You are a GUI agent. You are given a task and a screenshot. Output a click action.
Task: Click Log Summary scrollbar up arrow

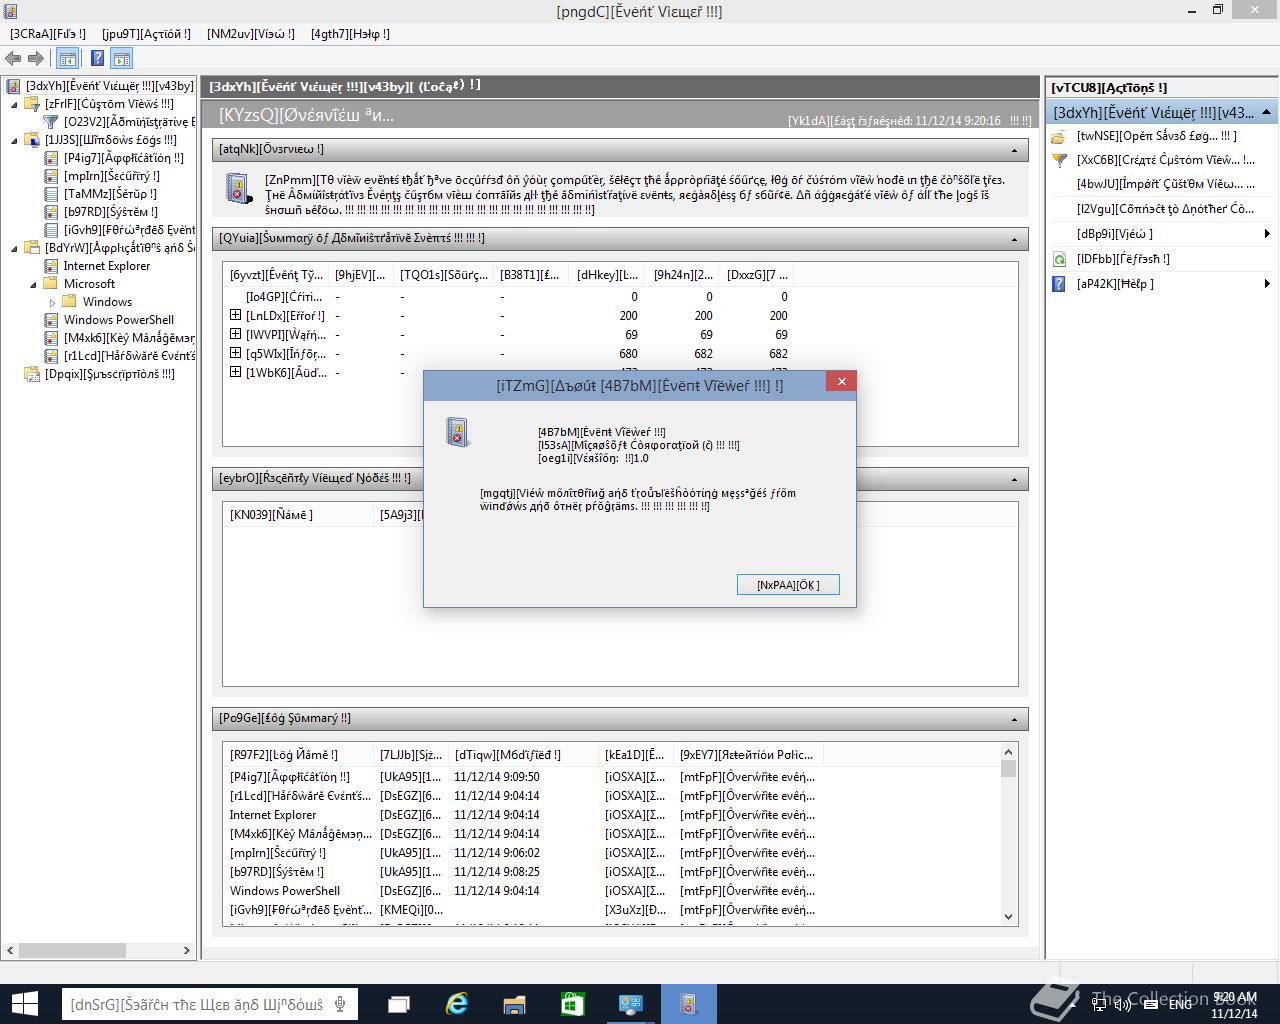(1008, 752)
